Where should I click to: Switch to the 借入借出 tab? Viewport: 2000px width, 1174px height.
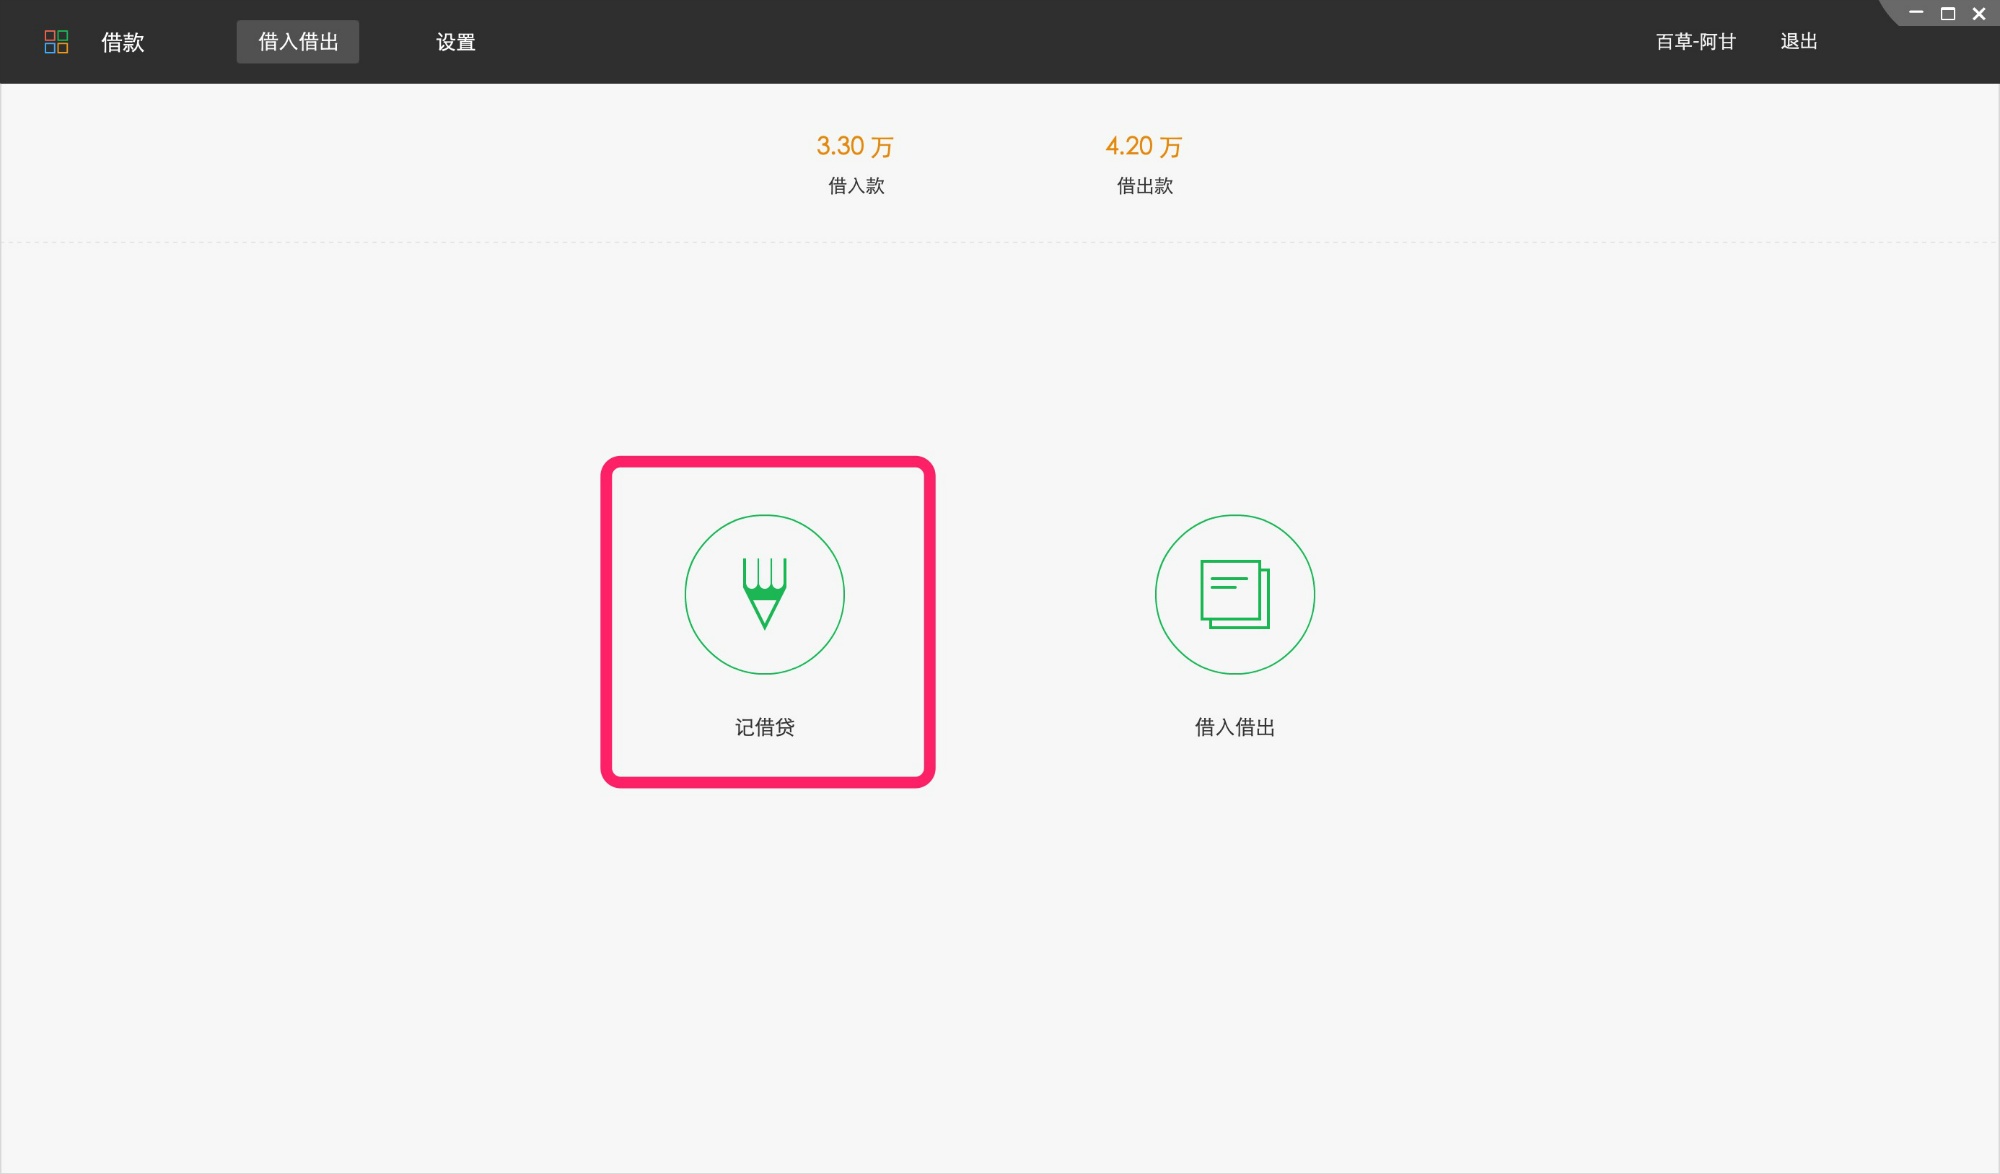pos(298,42)
